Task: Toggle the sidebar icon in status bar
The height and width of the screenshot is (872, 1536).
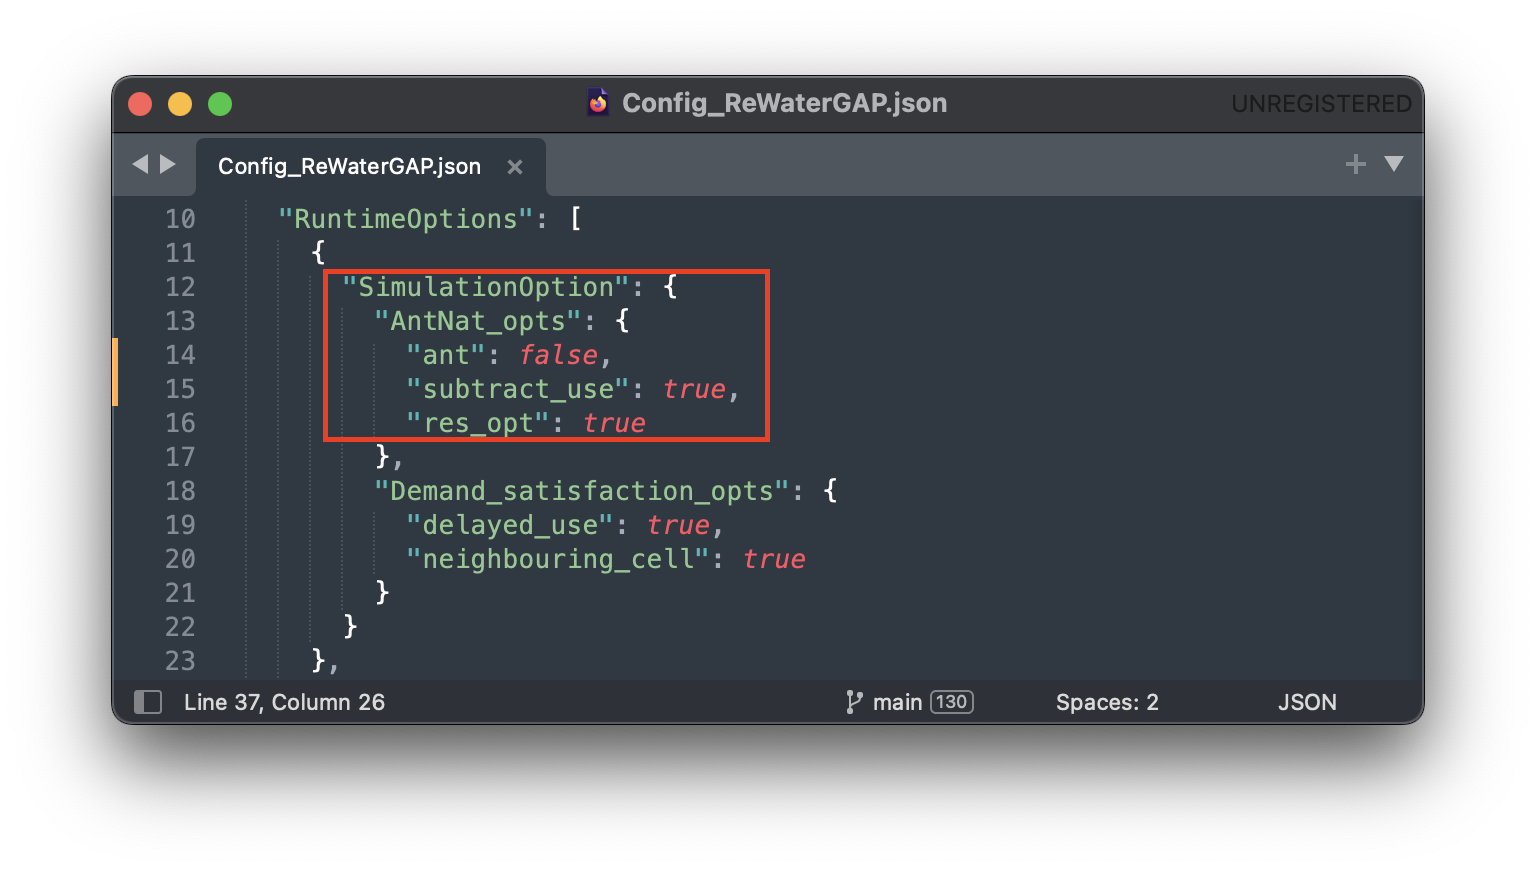Action: [x=148, y=702]
